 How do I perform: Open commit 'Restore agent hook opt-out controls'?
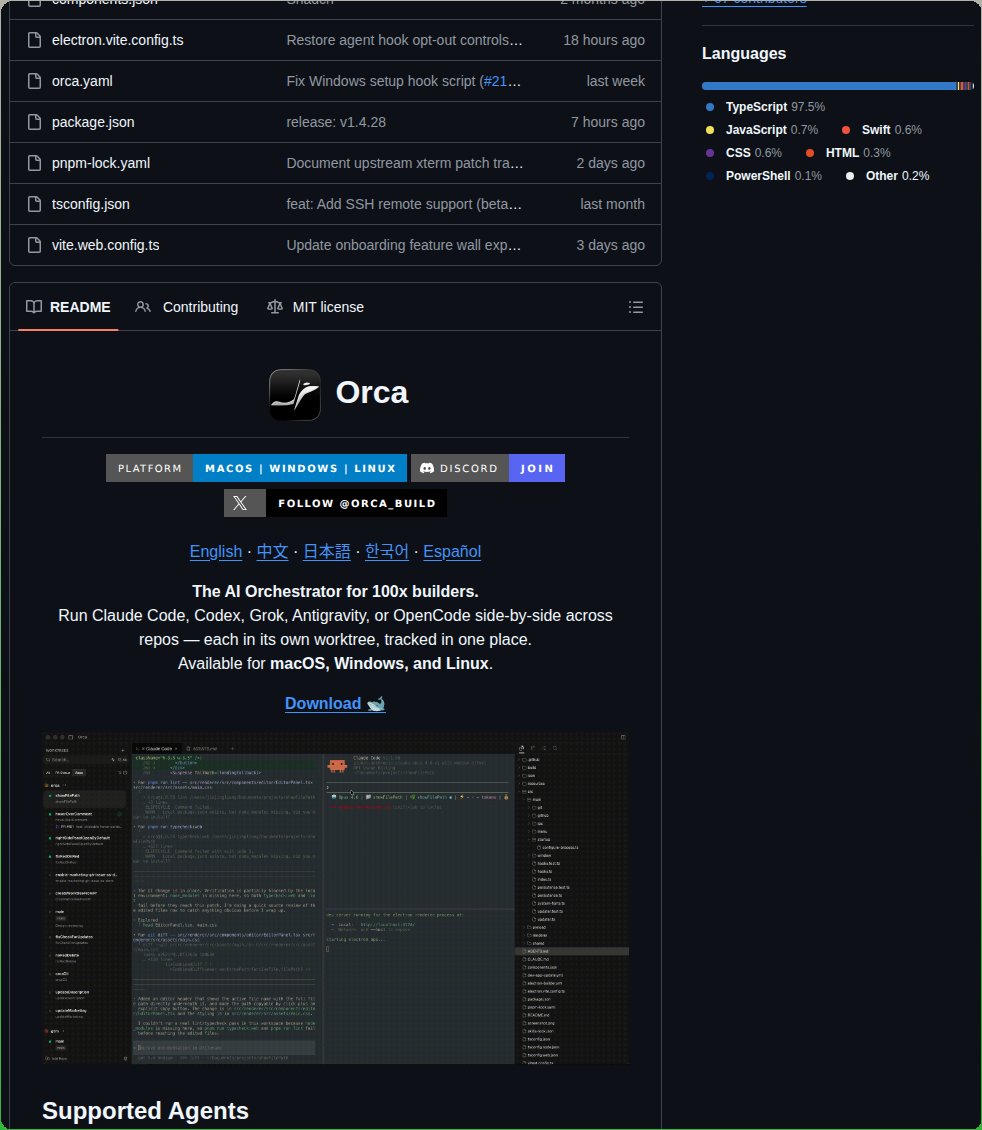coord(404,40)
